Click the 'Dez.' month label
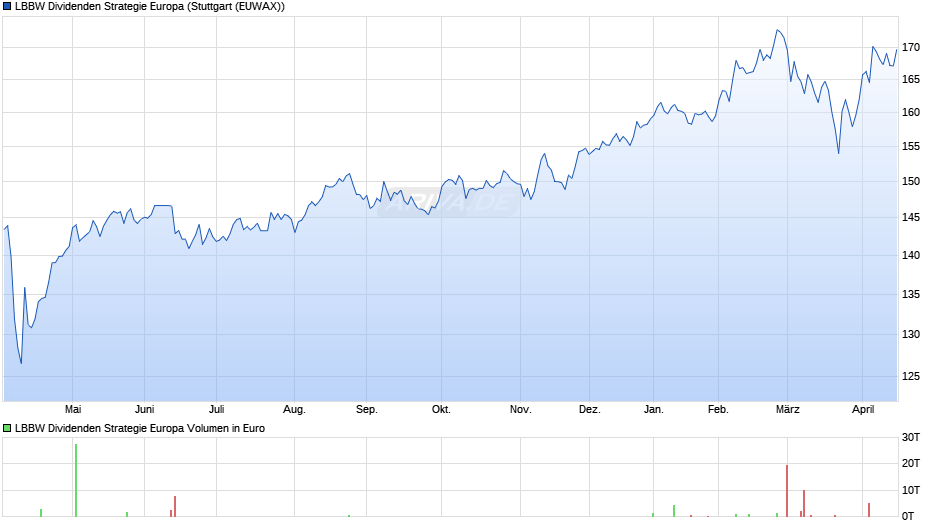 click(590, 409)
